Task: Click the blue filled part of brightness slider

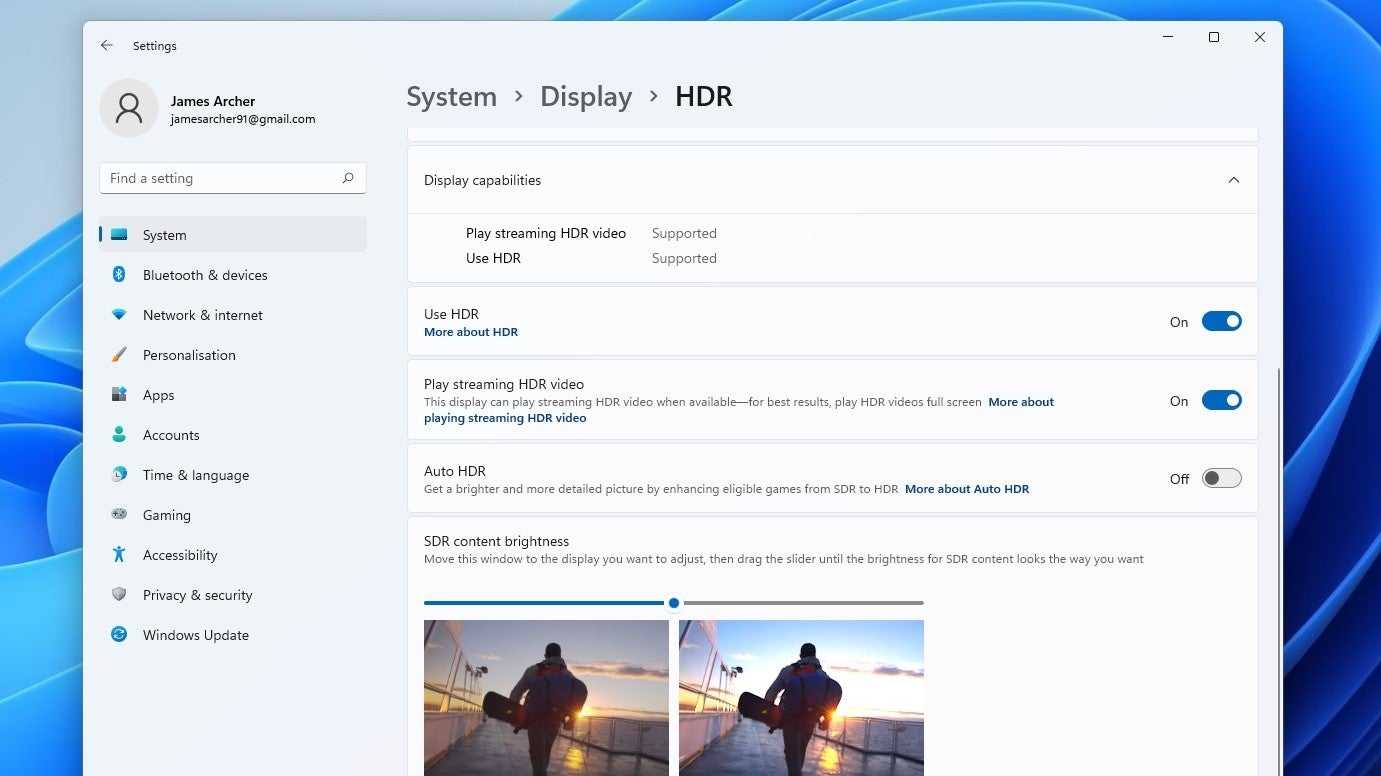Action: point(544,603)
